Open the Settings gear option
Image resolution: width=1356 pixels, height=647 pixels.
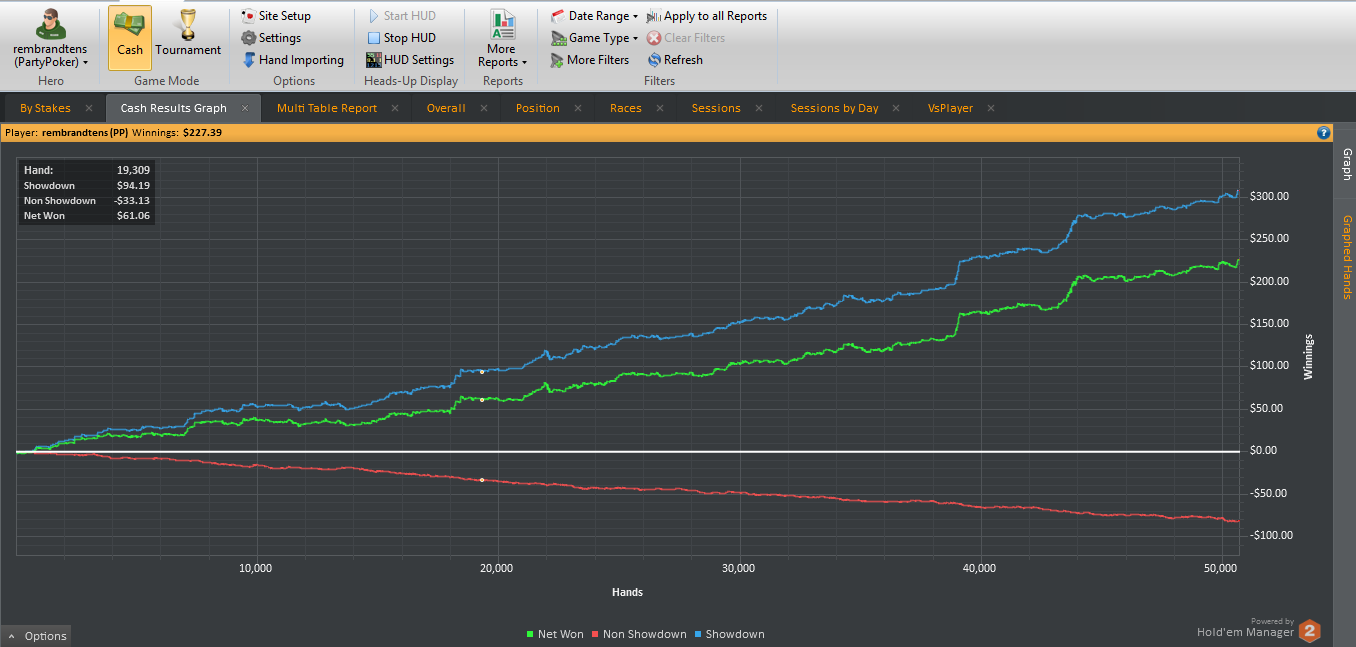pos(272,38)
